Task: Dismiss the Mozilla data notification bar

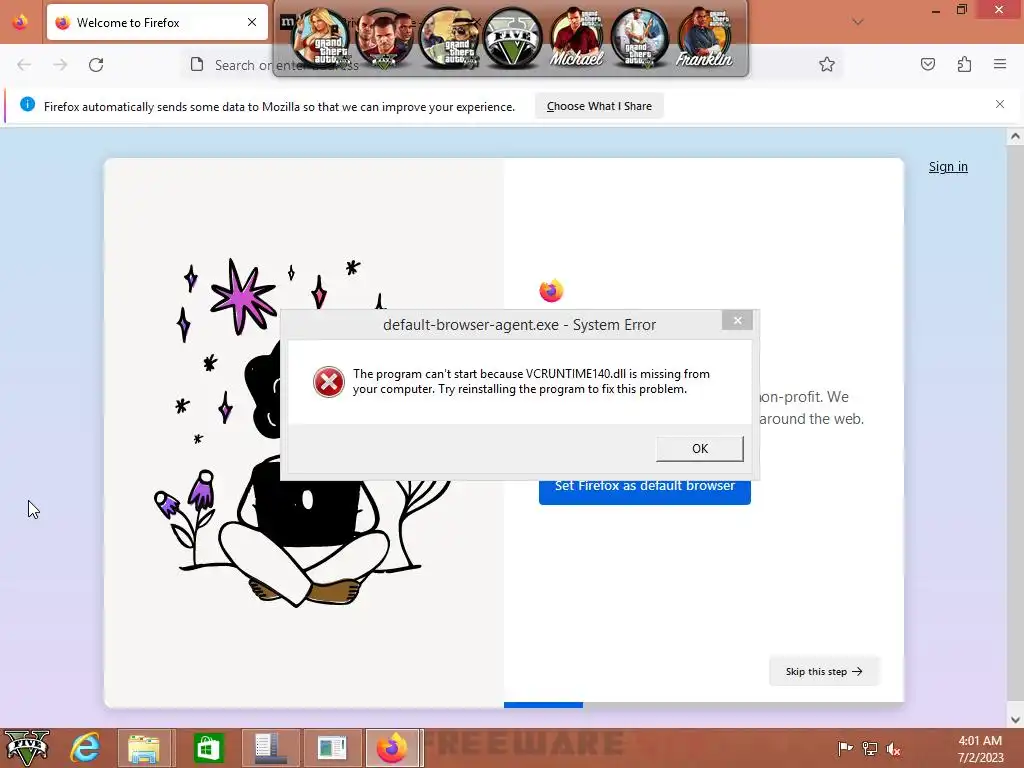Action: [999, 104]
